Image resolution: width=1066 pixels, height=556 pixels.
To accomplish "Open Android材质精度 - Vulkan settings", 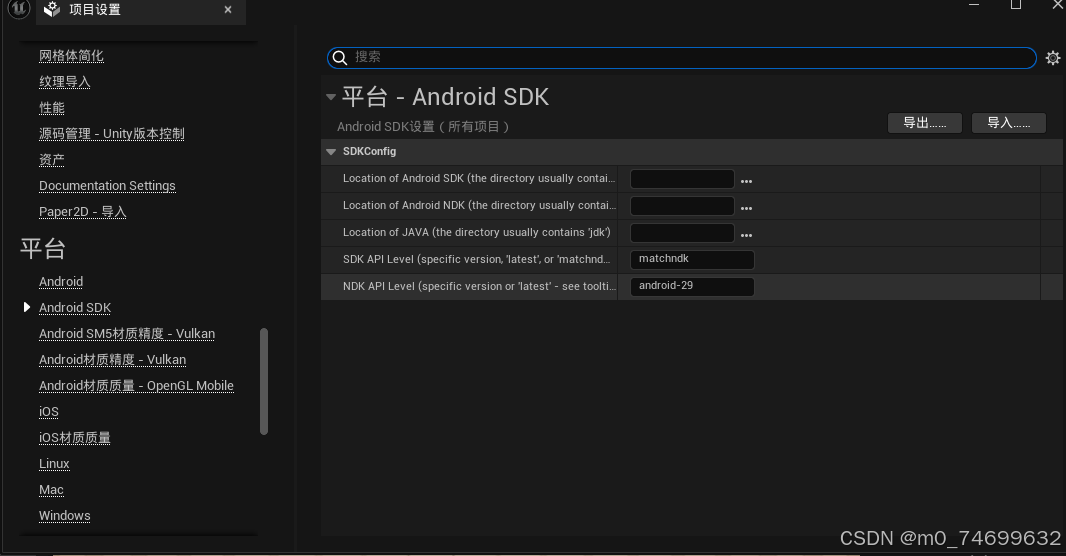I will 112,360.
